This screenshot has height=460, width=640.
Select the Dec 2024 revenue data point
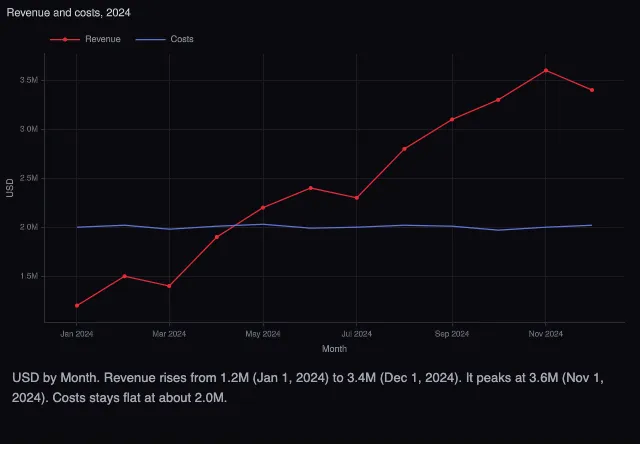click(x=592, y=90)
